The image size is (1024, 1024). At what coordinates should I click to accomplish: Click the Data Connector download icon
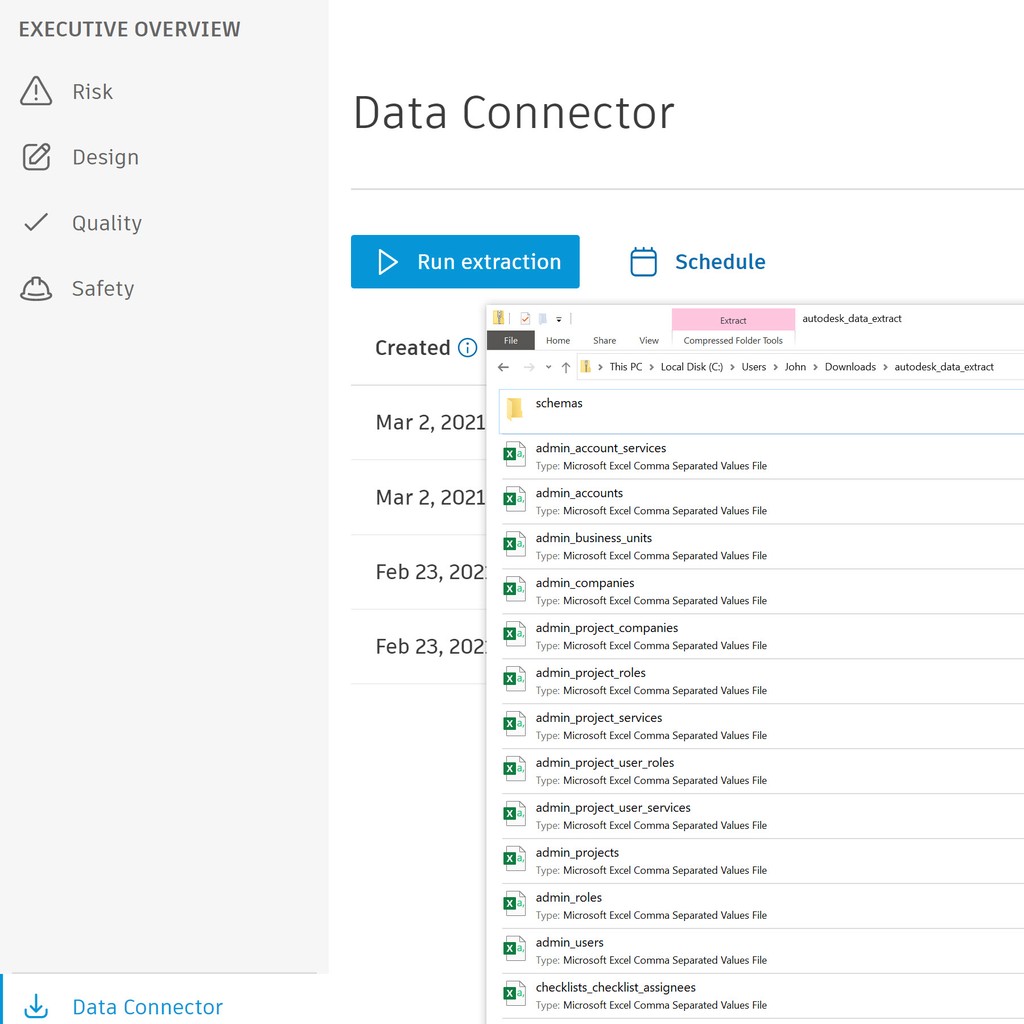(37, 1006)
